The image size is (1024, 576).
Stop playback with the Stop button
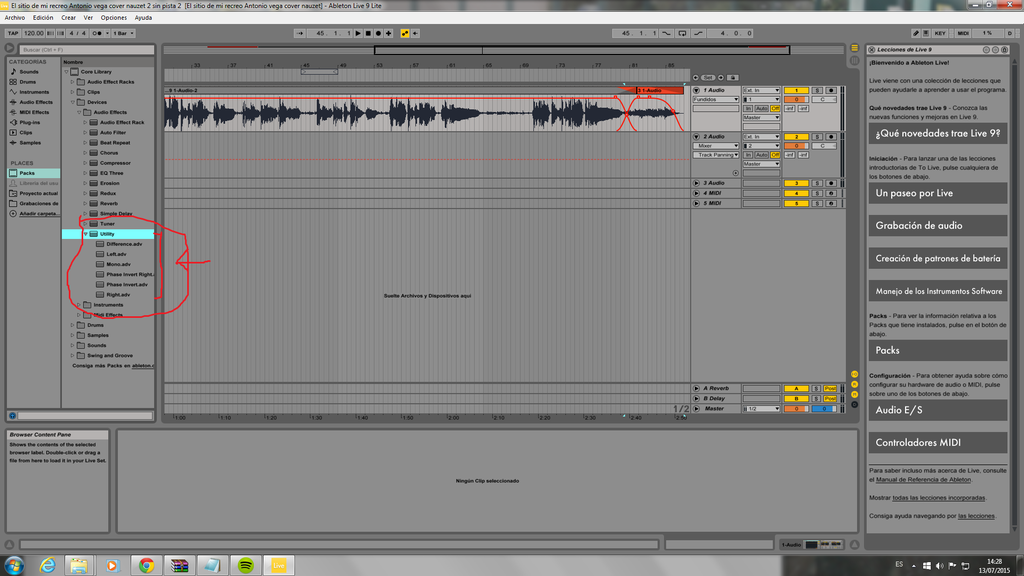[x=368, y=33]
